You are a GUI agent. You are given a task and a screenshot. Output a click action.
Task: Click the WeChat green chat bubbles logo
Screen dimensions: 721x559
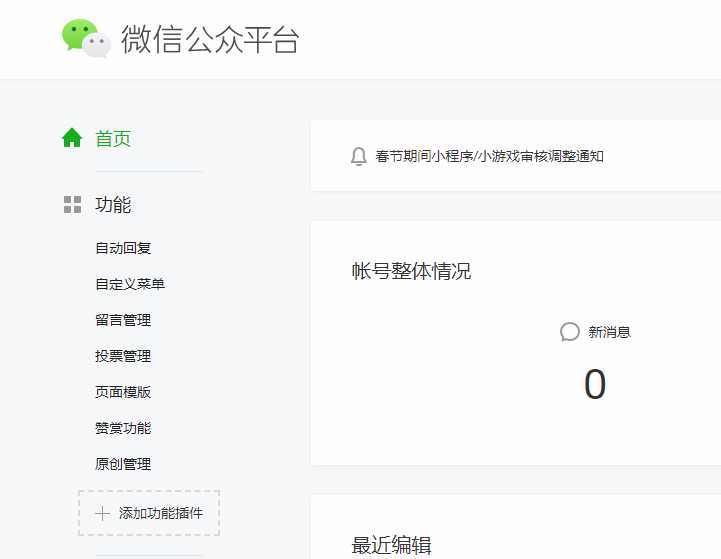[x=86, y=39]
